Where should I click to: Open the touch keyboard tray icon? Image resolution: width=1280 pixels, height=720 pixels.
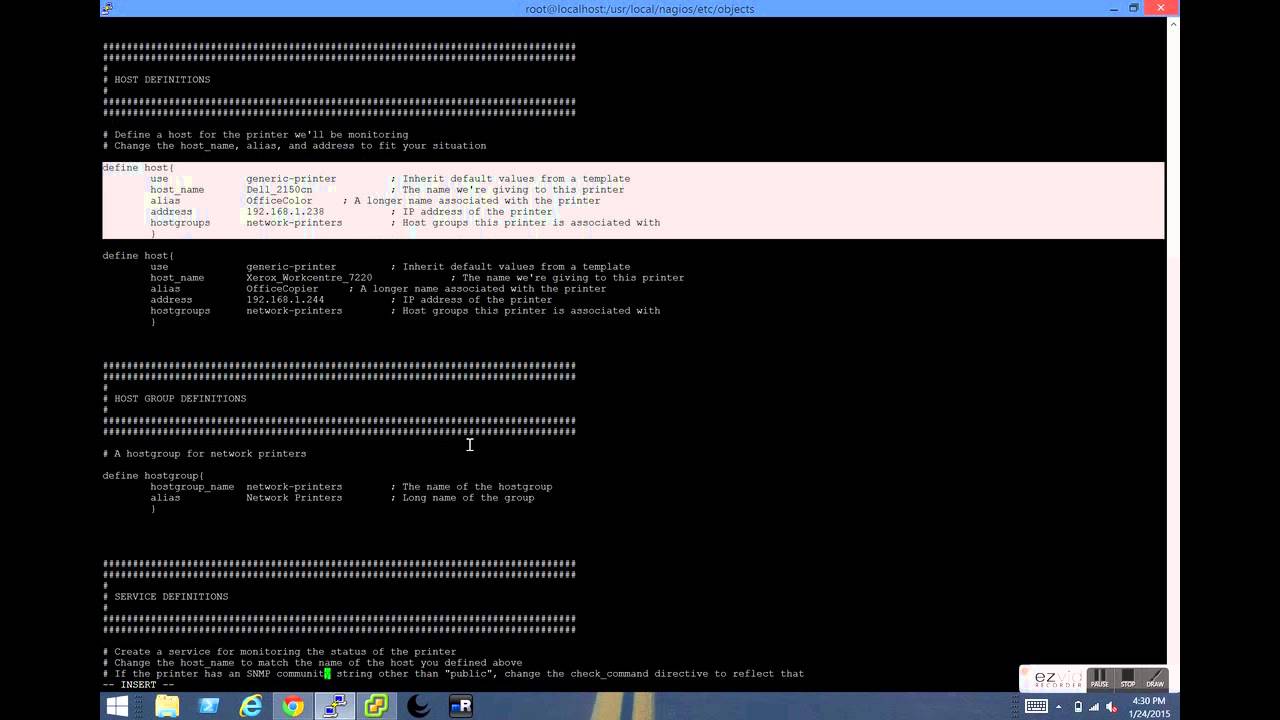pos(1036,706)
